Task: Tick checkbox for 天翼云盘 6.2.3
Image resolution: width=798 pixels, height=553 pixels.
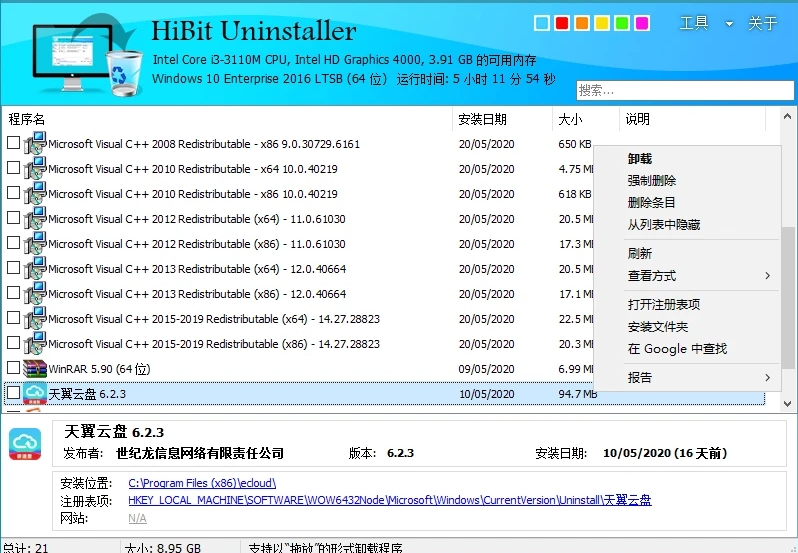Action: tap(13, 392)
